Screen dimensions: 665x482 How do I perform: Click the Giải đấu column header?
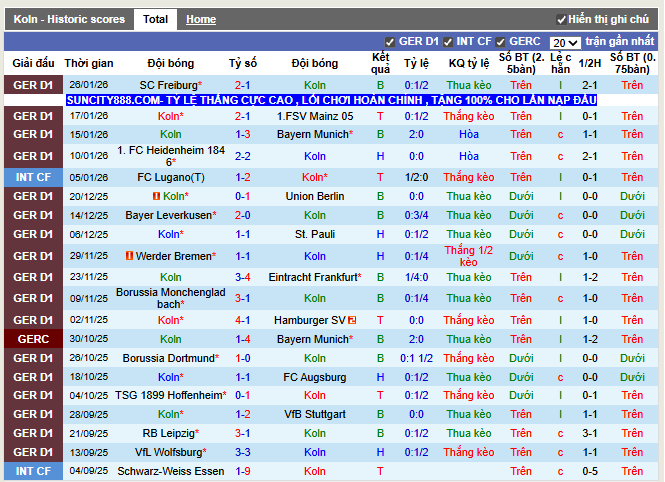tap(34, 63)
